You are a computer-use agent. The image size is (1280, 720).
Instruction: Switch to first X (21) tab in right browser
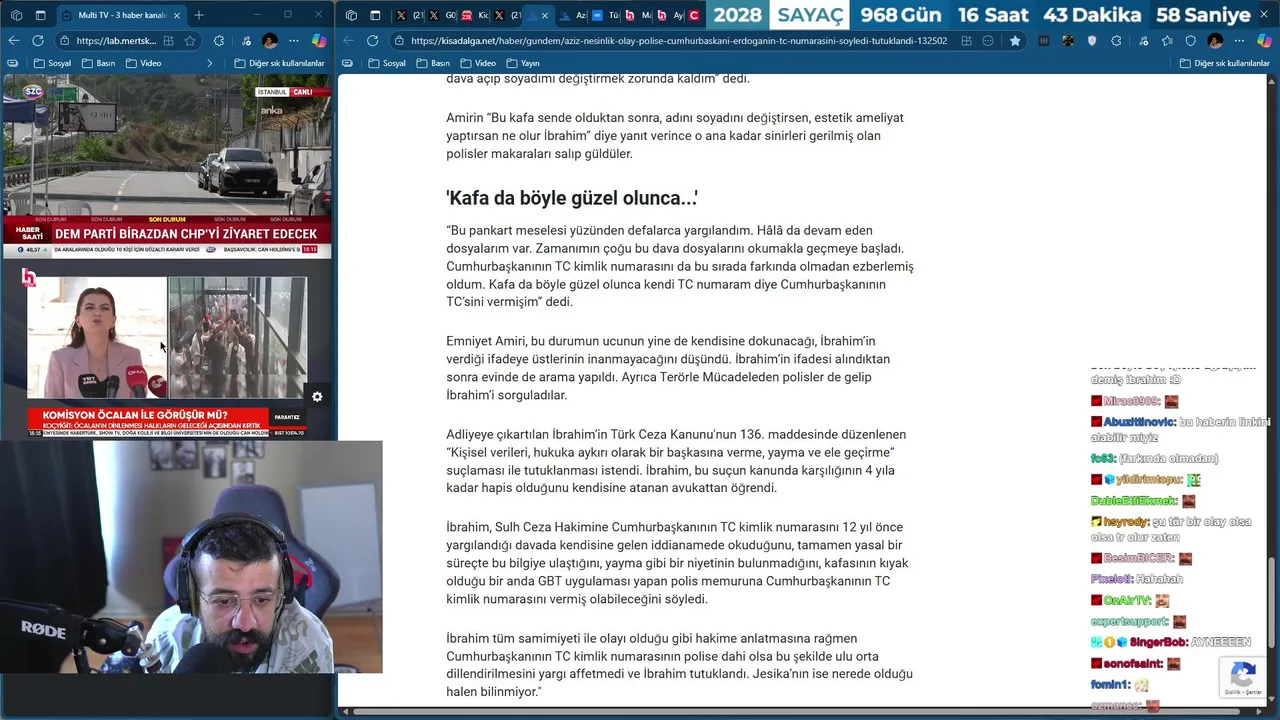(x=408, y=16)
